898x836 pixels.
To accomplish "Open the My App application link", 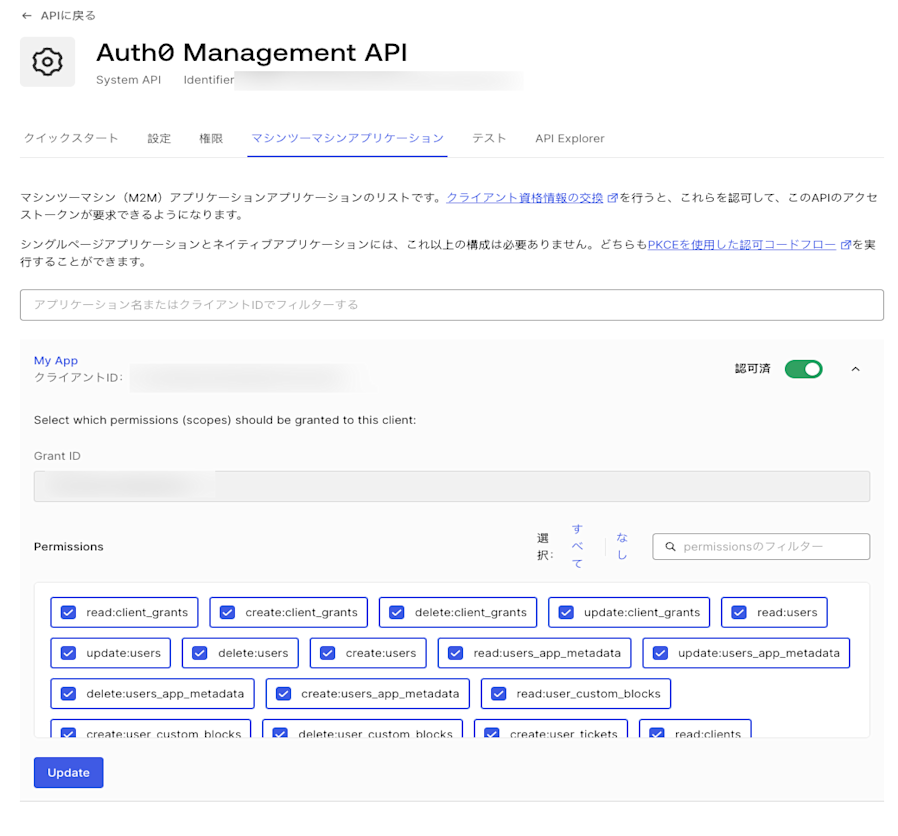I will click(56, 361).
